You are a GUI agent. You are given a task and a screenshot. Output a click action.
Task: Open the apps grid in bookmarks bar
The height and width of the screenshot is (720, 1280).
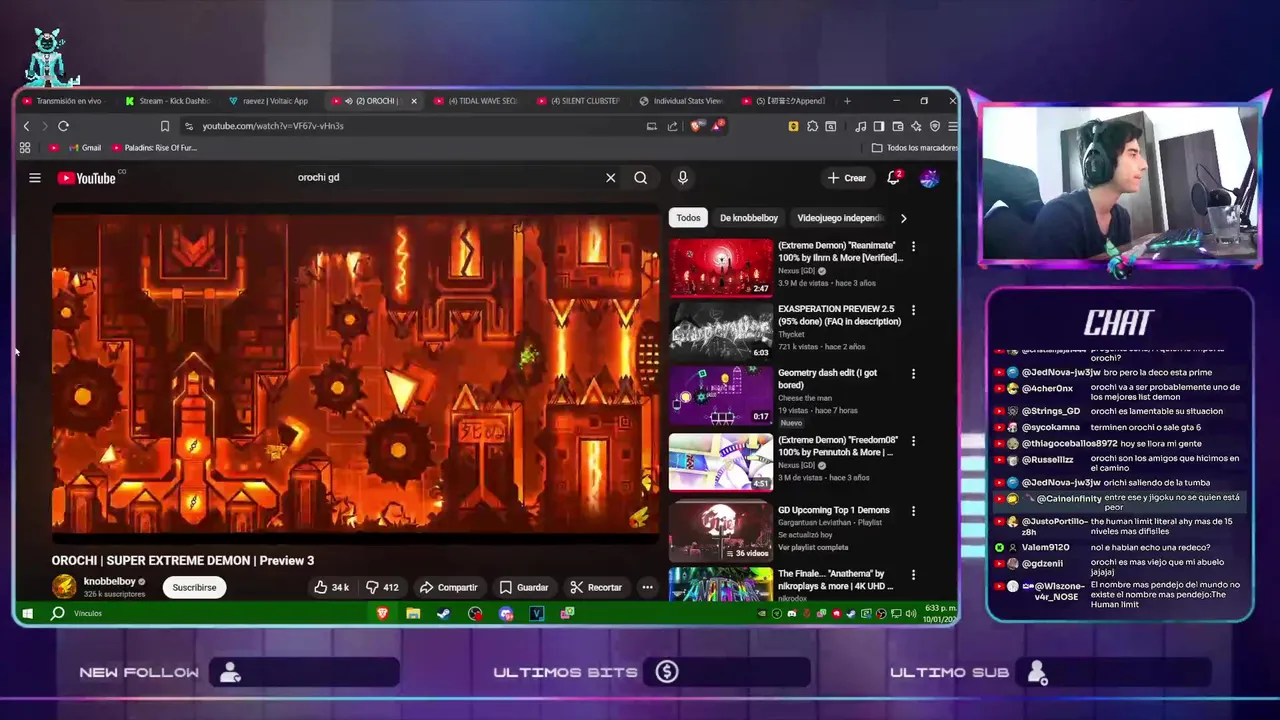pos(25,148)
